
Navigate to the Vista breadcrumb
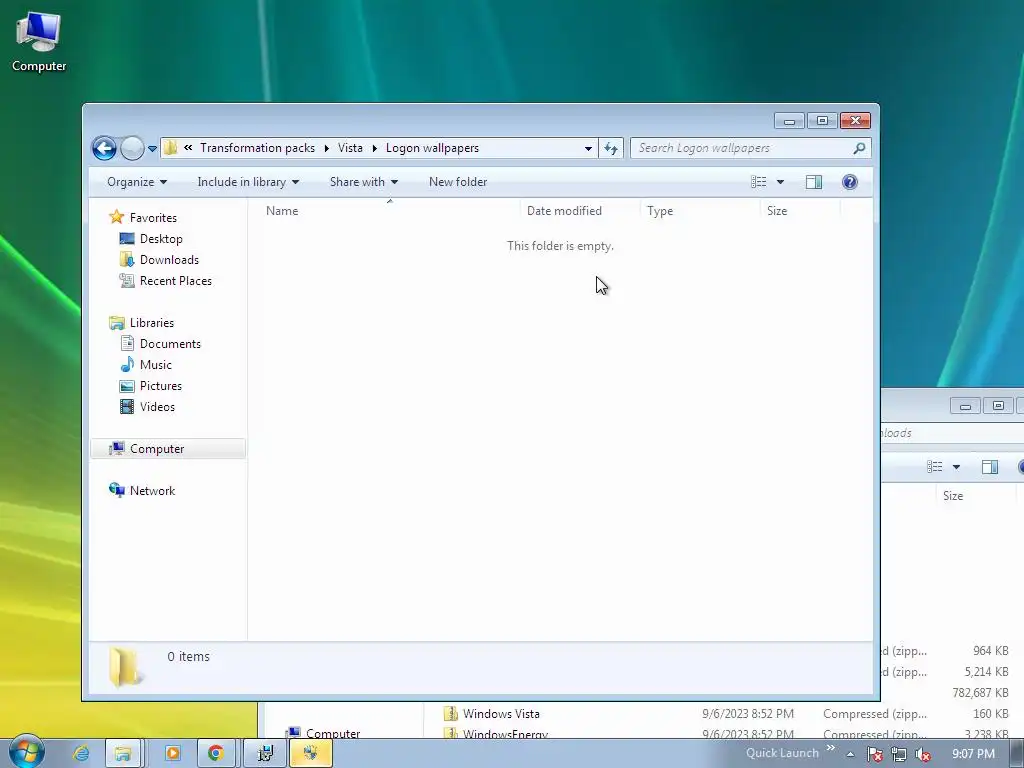[350, 148]
